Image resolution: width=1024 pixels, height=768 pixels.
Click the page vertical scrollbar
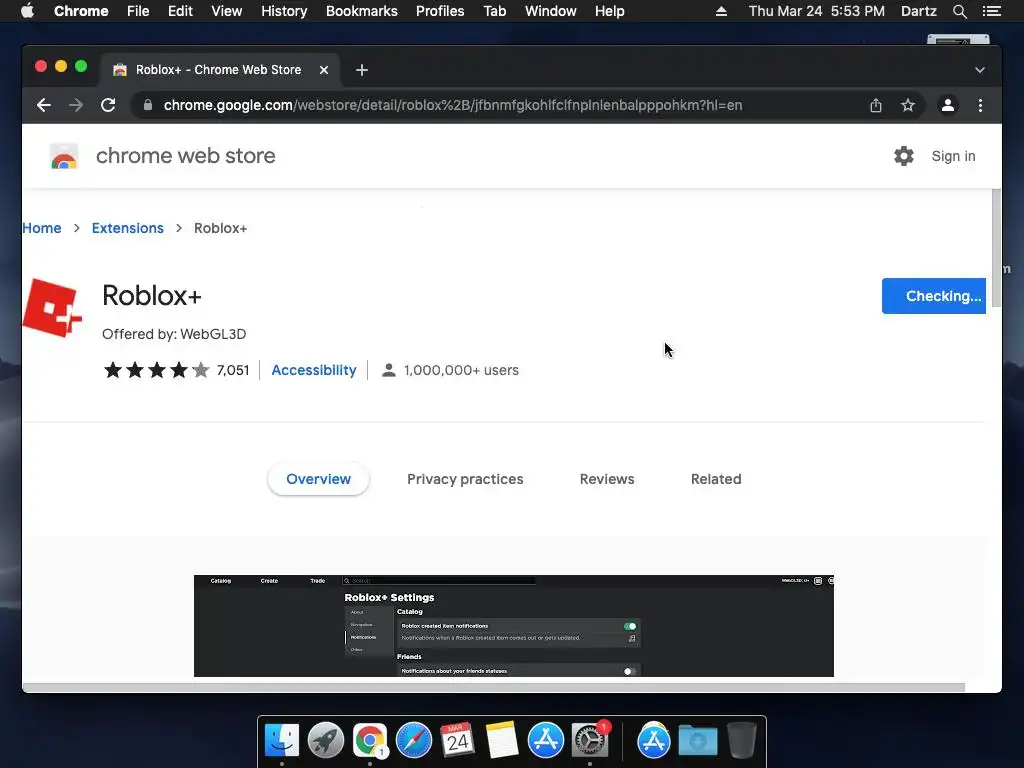click(x=996, y=248)
